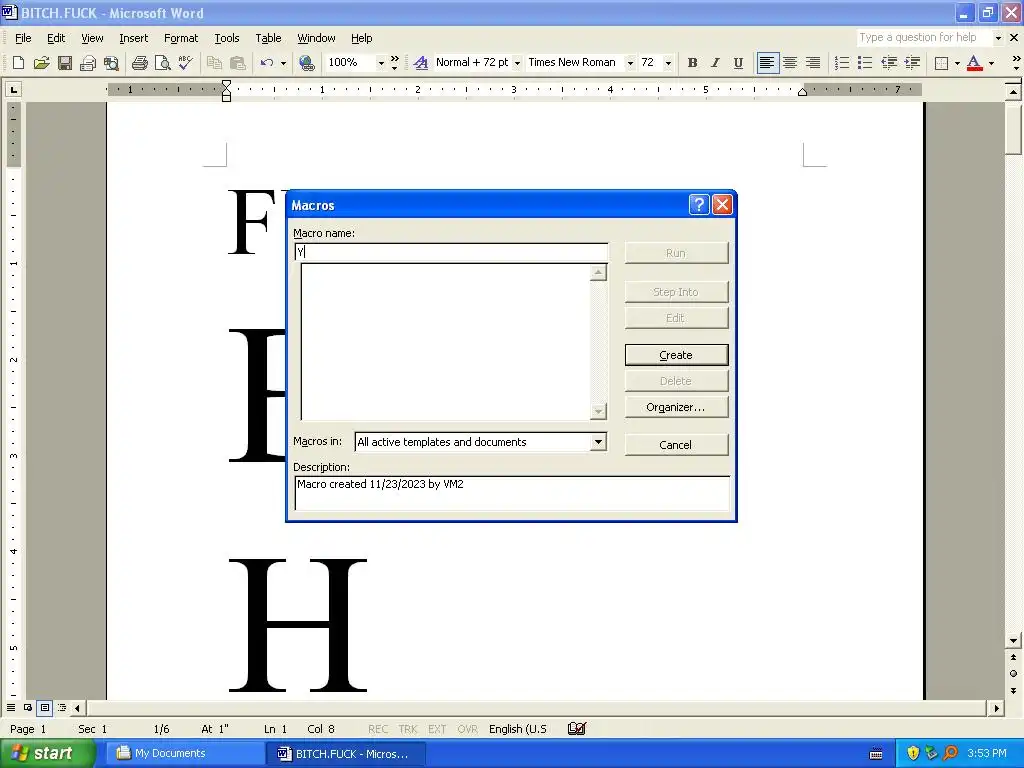Click the Select Browse Object round button
This screenshot has width=1024, height=768.
tap(1013, 673)
